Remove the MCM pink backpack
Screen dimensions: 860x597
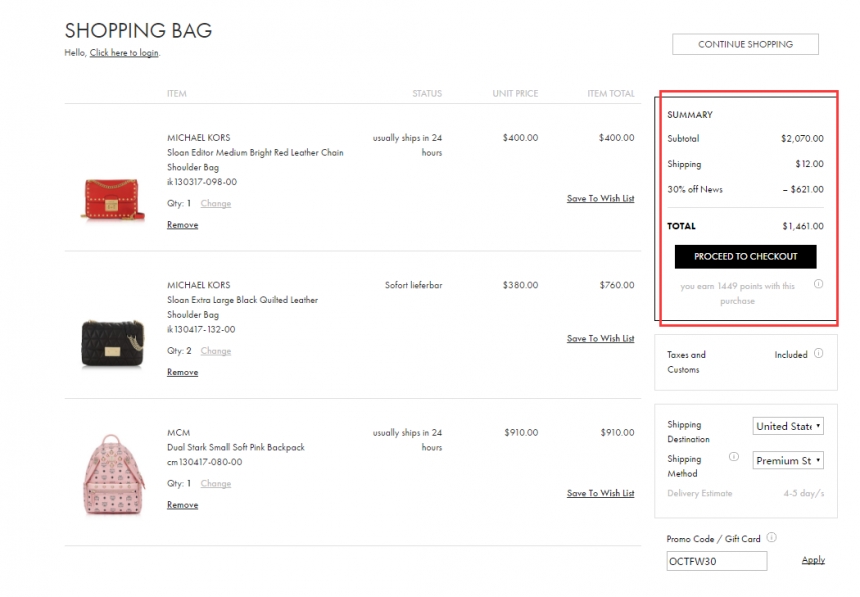coord(182,505)
